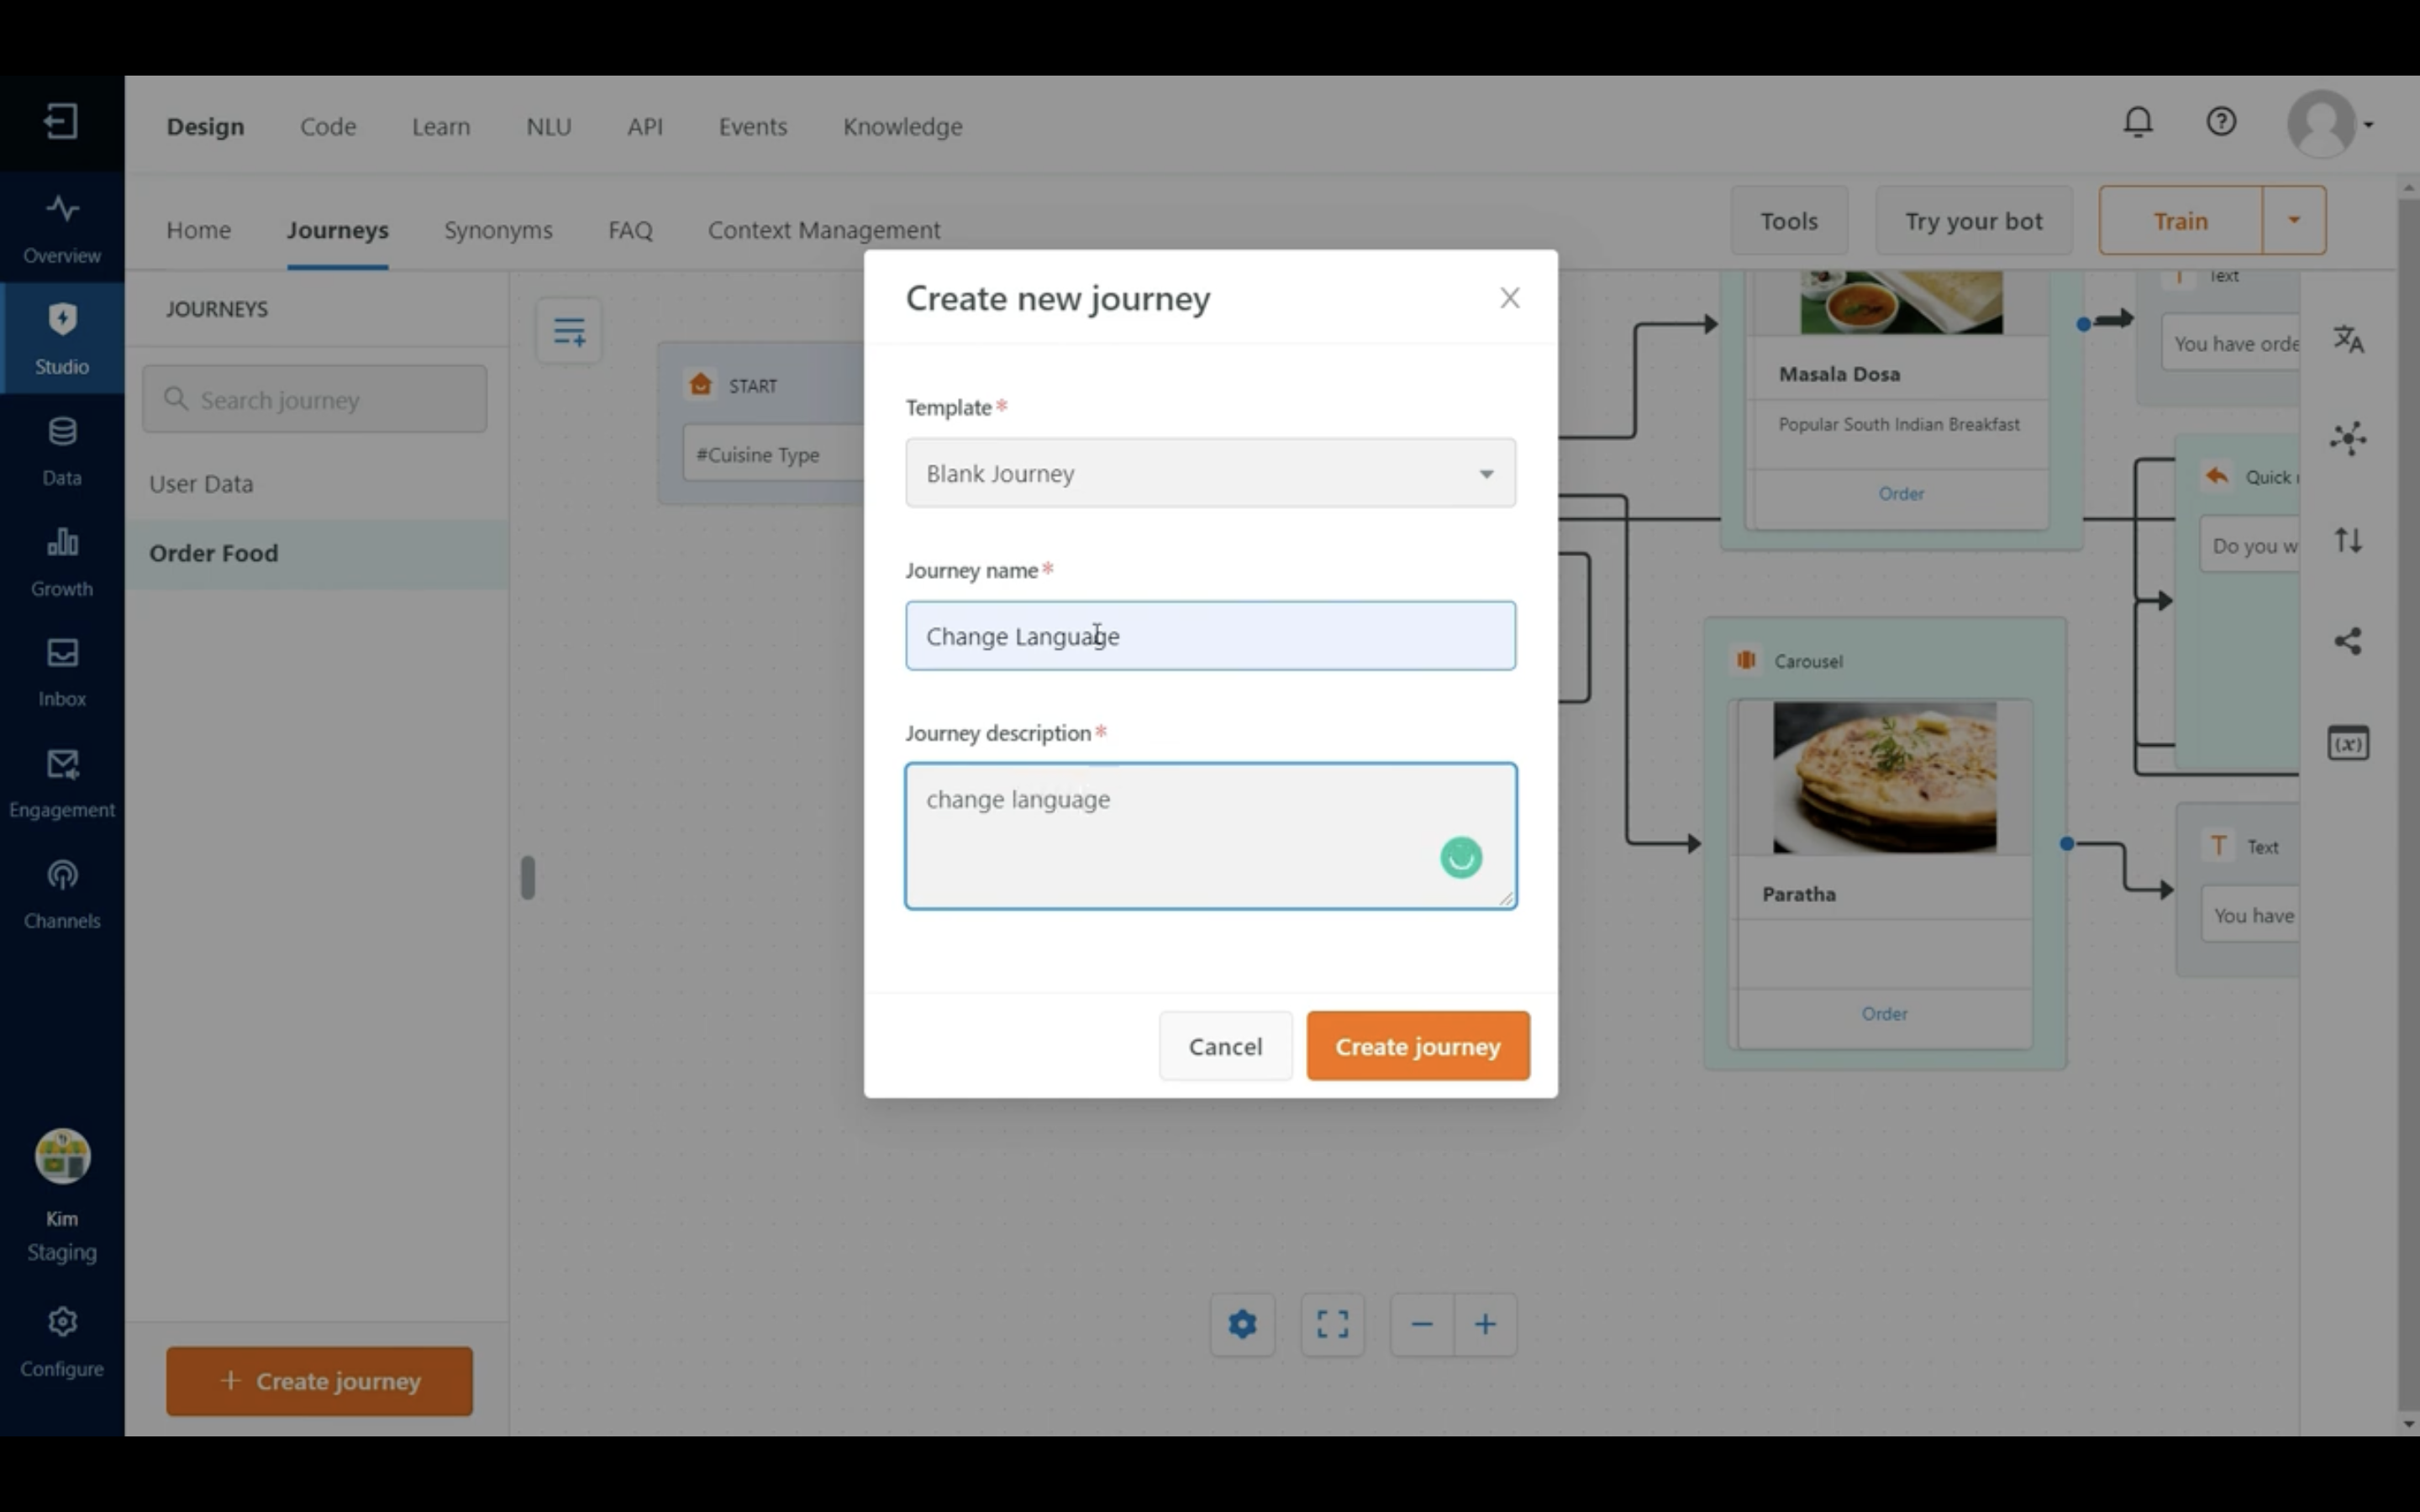The width and height of the screenshot is (2420, 1512).
Task: Click the #Cuisine Type start trigger
Action: point(773,454)
